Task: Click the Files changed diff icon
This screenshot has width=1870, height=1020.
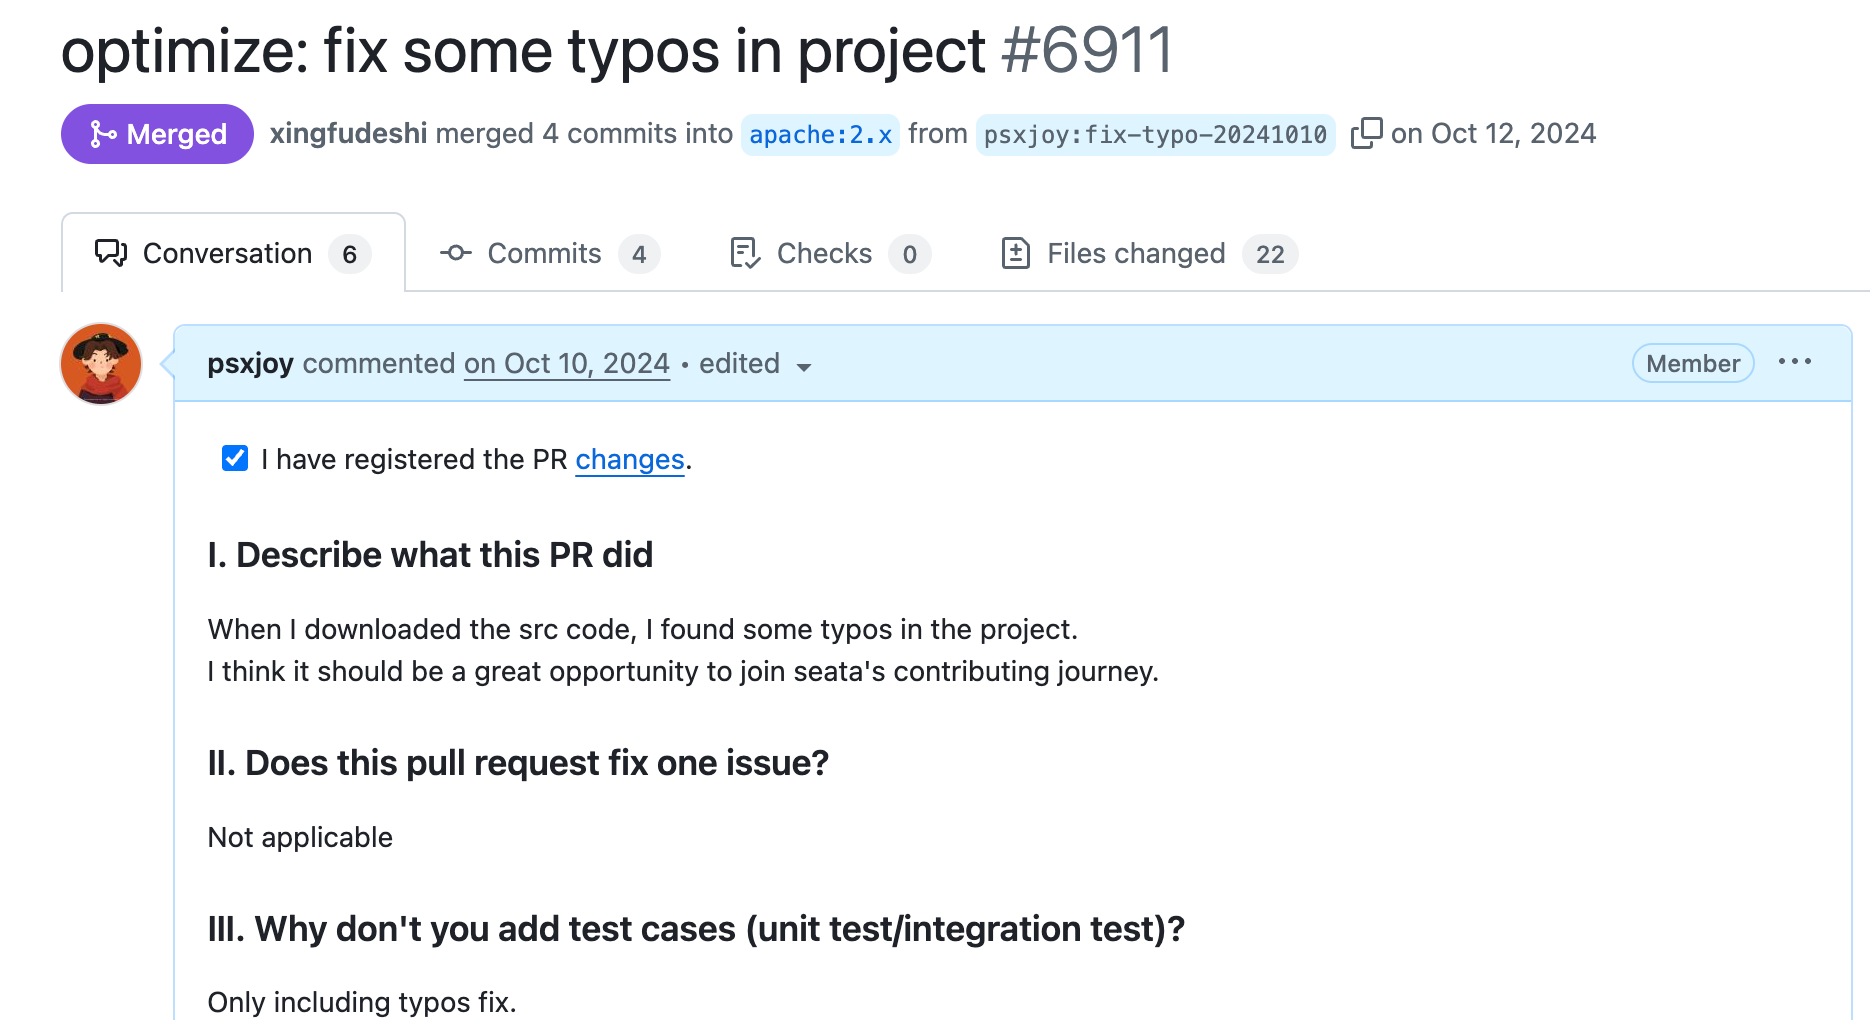Action: (1016, 253)
